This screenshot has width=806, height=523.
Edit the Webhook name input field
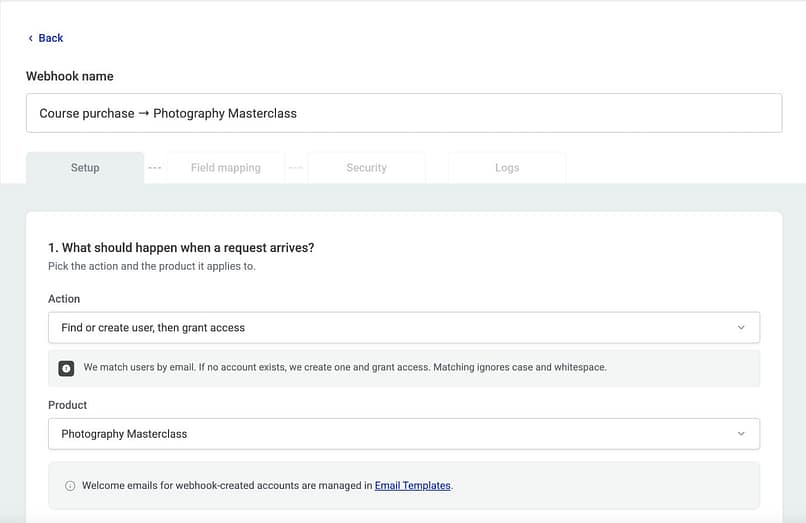pyautogui.click(x=404, y=113)
